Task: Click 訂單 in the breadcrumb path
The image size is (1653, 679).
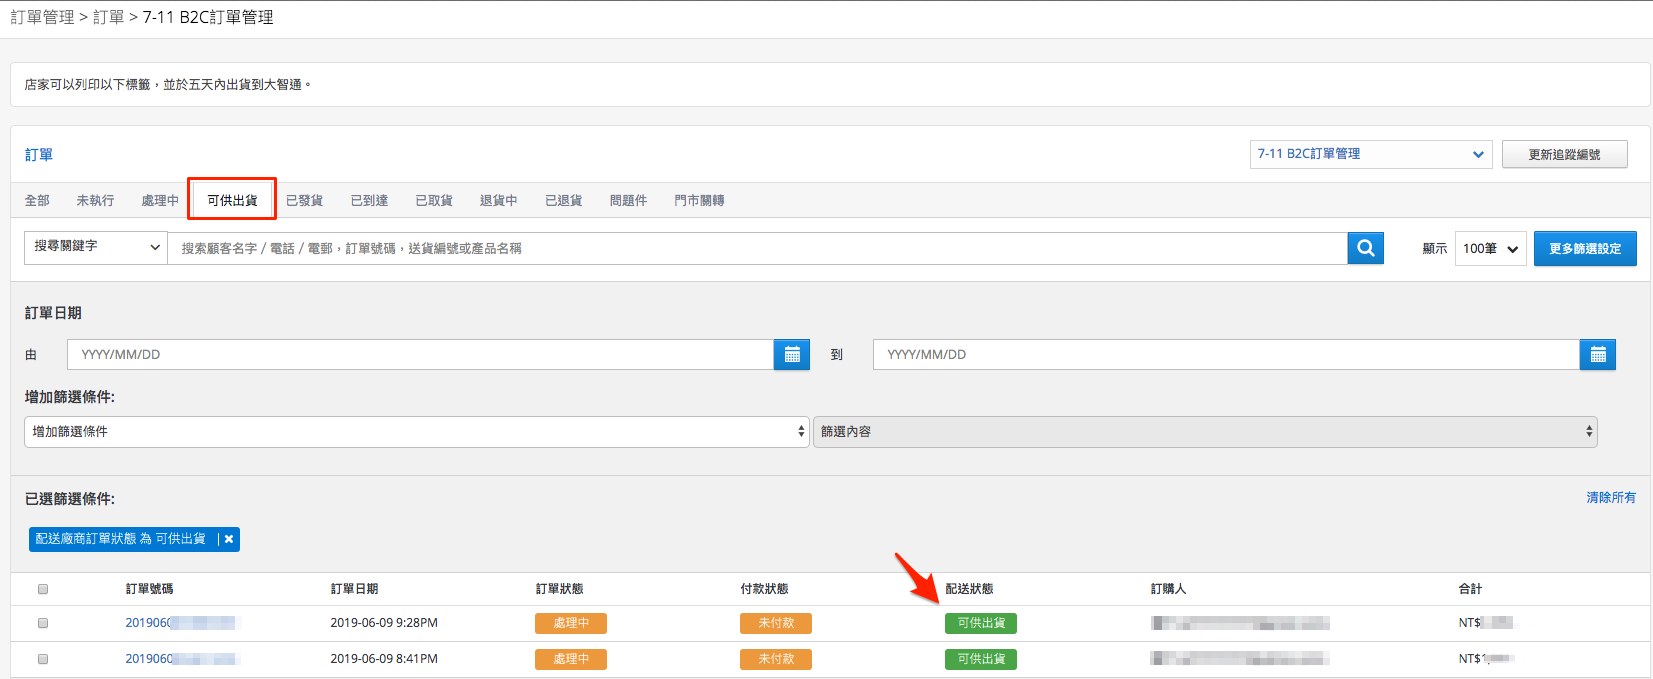Action: point(108,17)
